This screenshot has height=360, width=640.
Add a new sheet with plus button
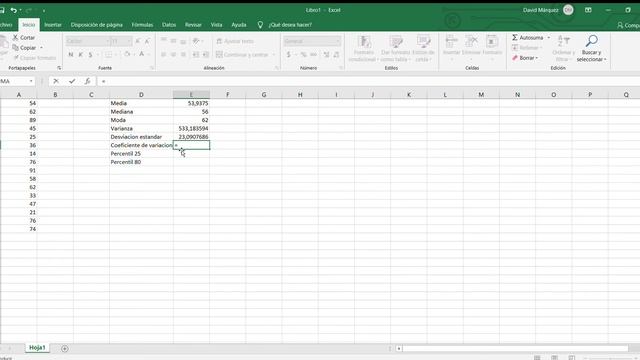click(64, 349)
